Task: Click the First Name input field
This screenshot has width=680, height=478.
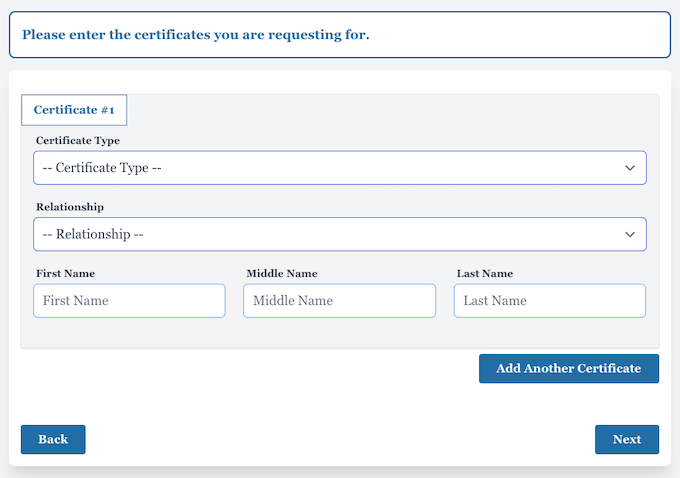Action: point(129,301)
